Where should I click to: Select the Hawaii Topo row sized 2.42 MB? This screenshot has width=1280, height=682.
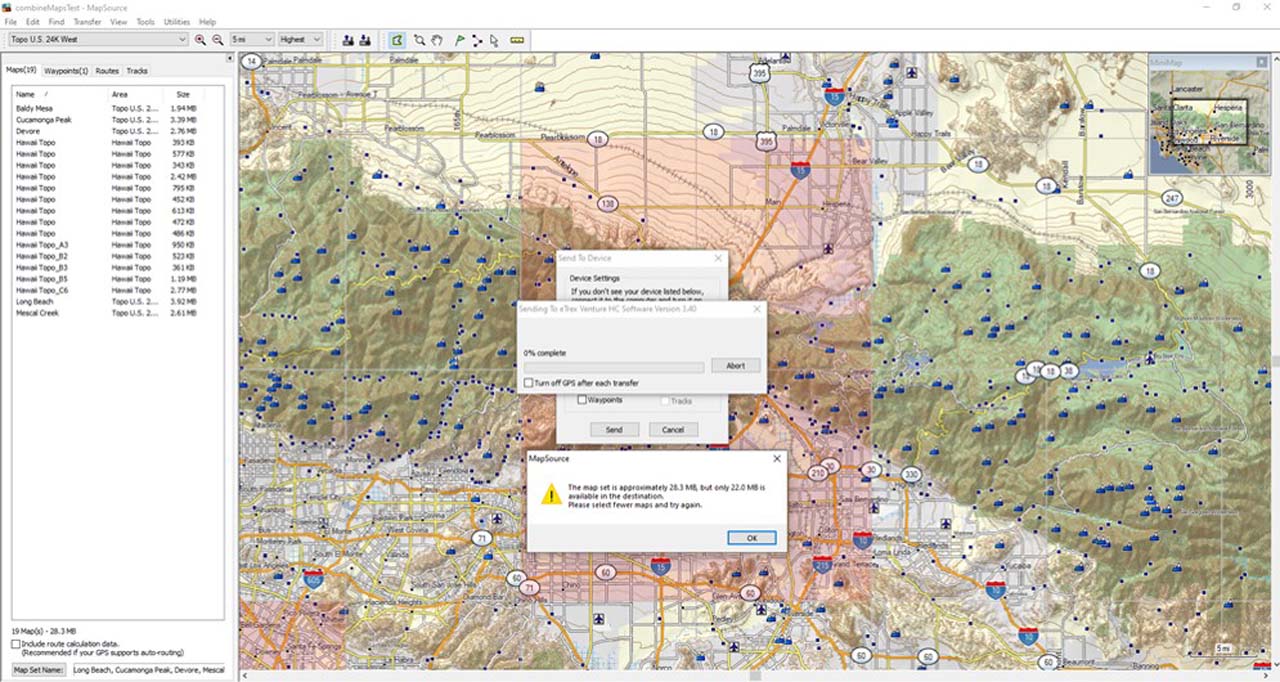105,177
